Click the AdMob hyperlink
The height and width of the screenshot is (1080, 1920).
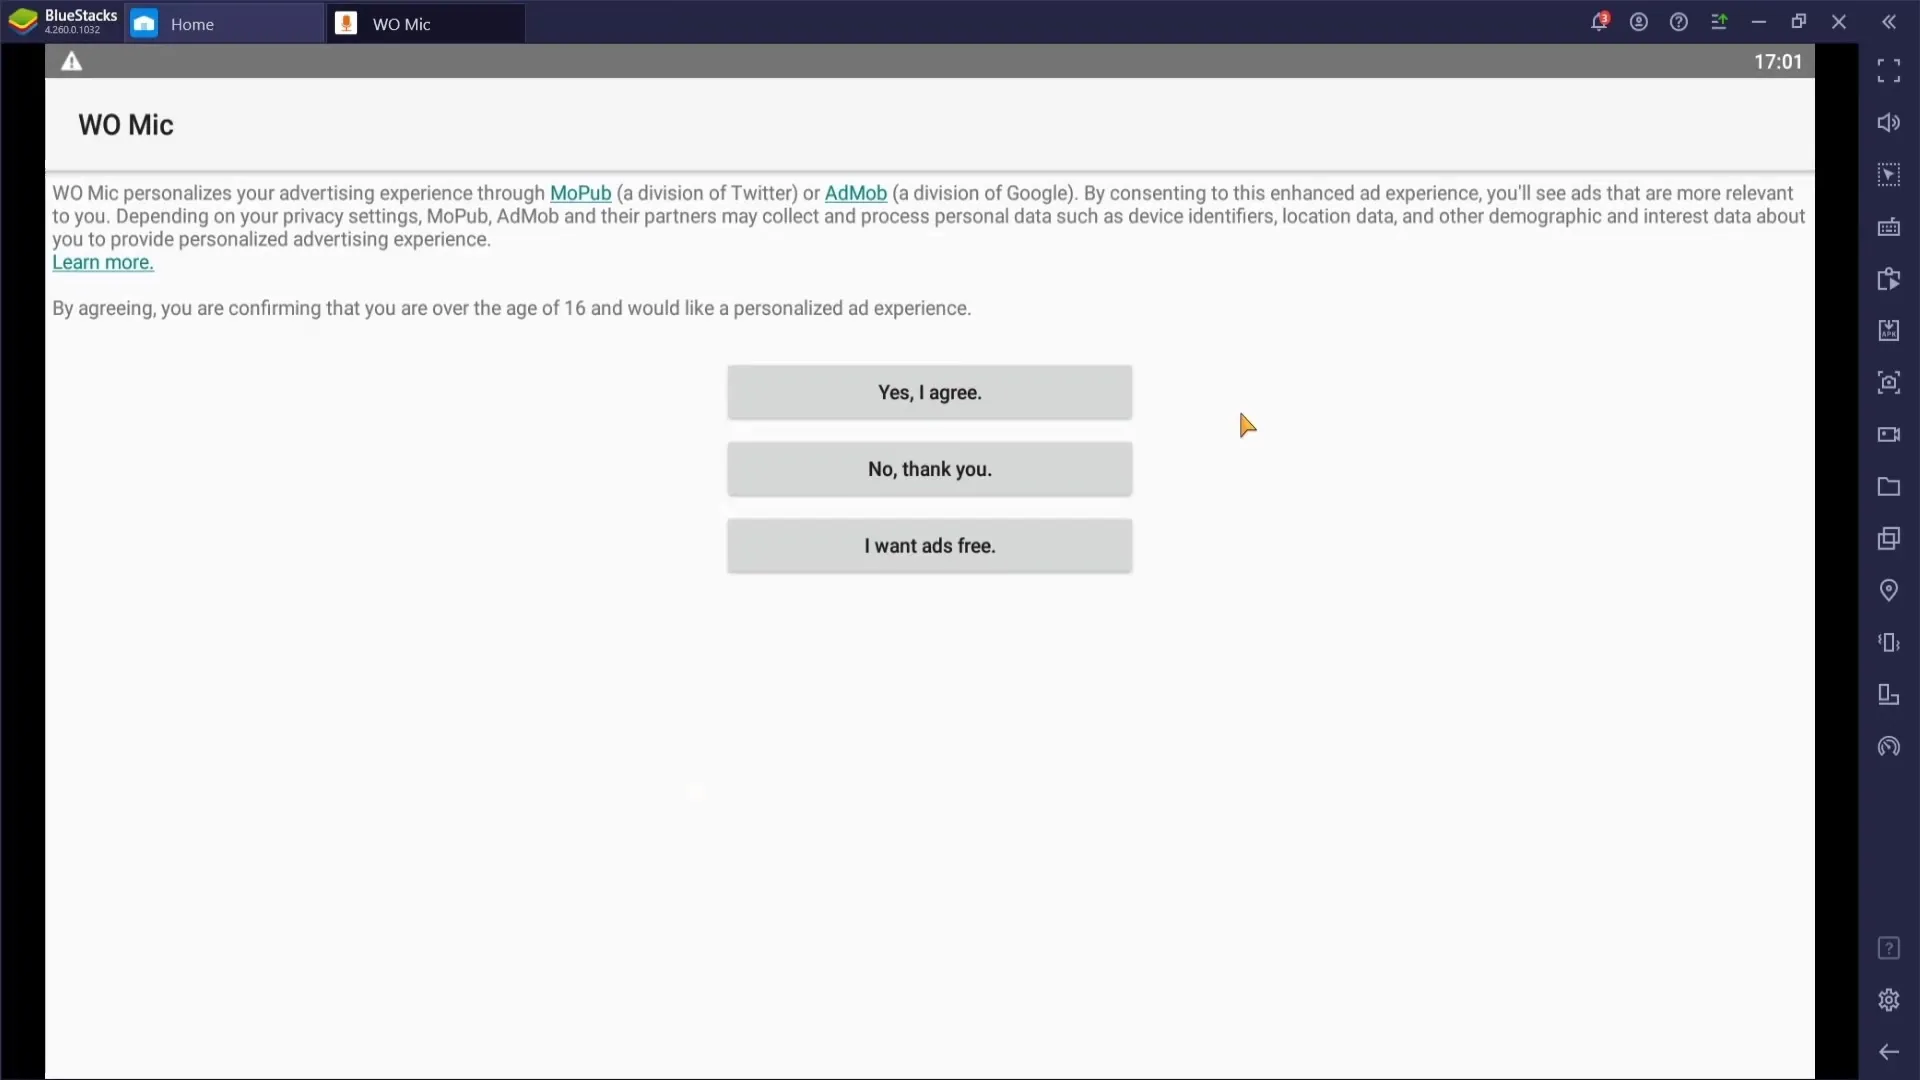tap(856, 193)
